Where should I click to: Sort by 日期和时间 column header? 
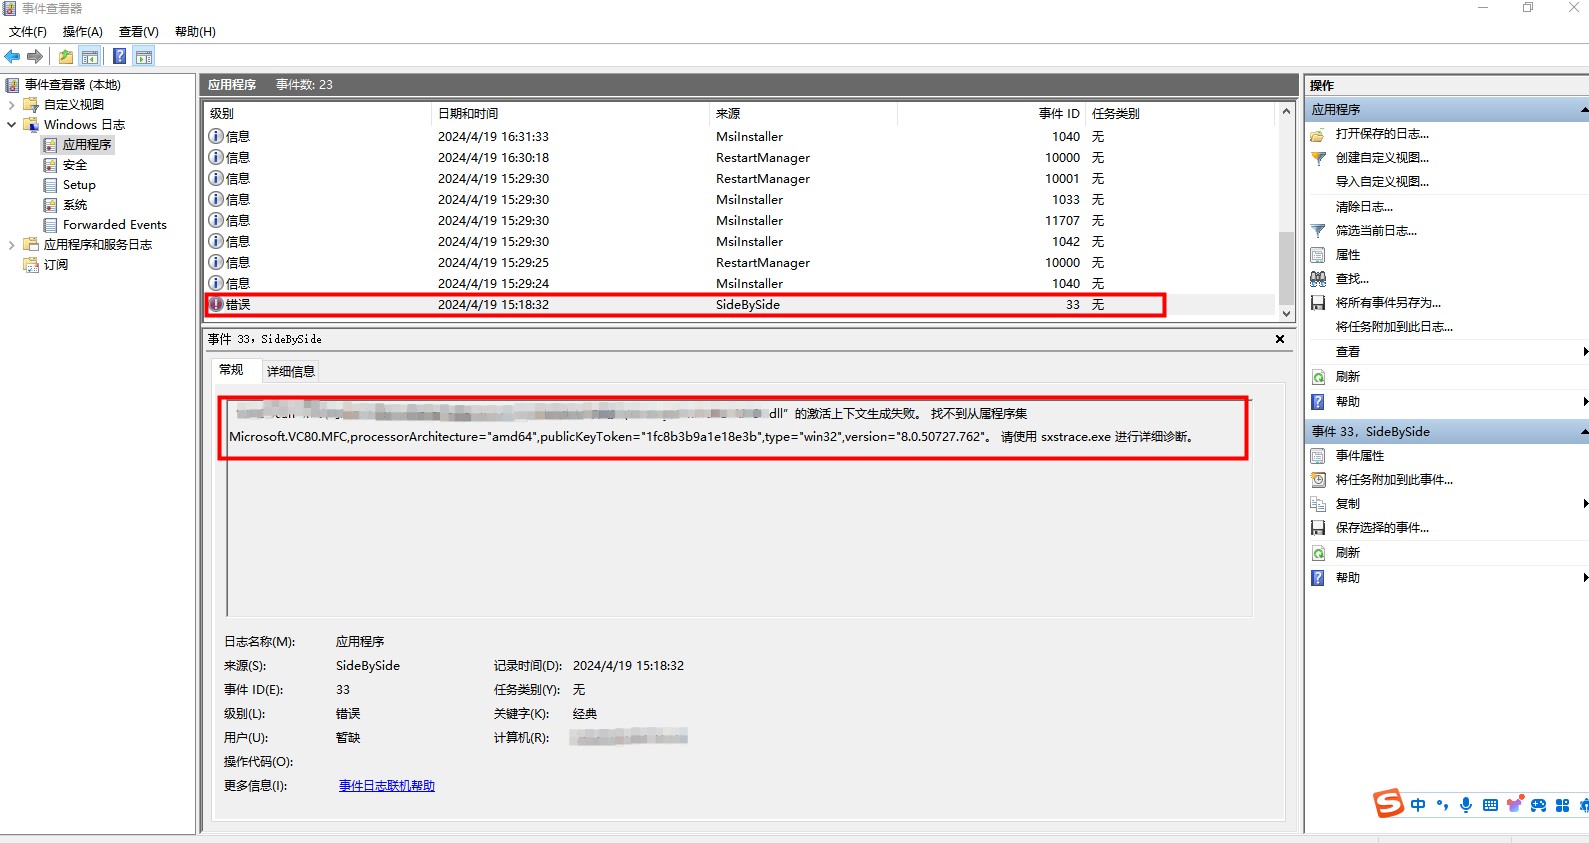point(570,113)
